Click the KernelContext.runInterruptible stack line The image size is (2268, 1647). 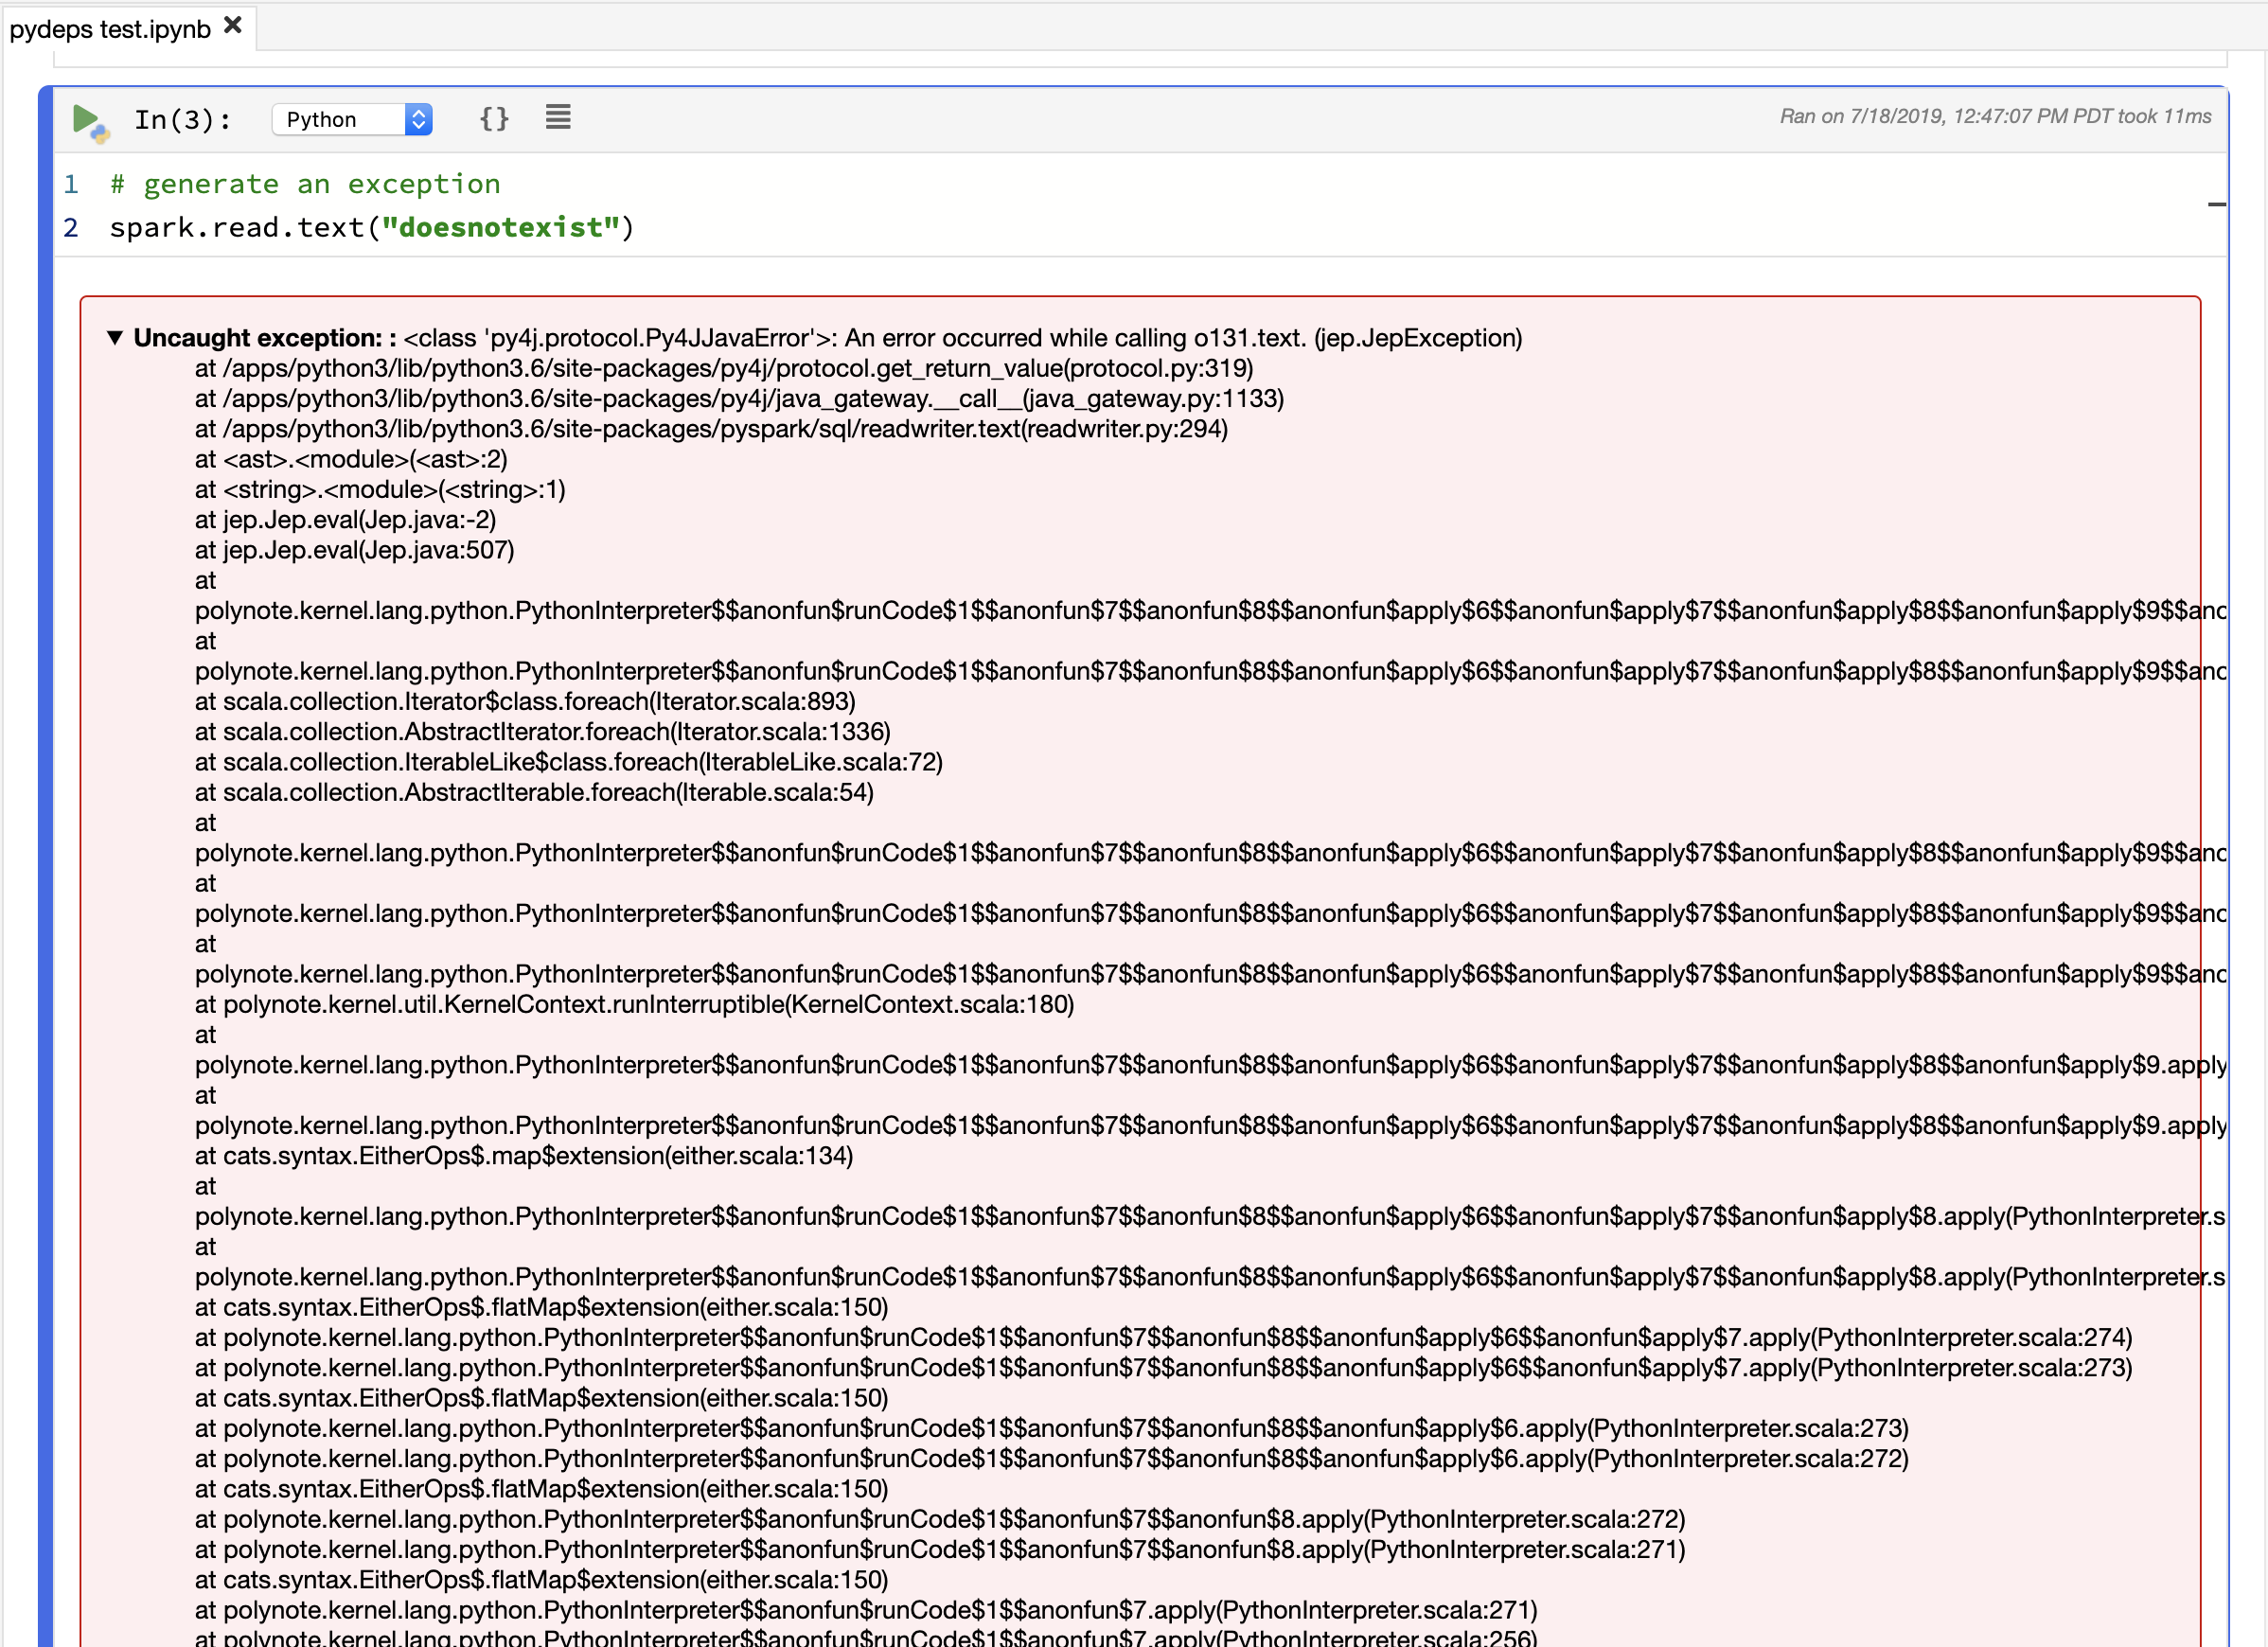point(635,1005)
